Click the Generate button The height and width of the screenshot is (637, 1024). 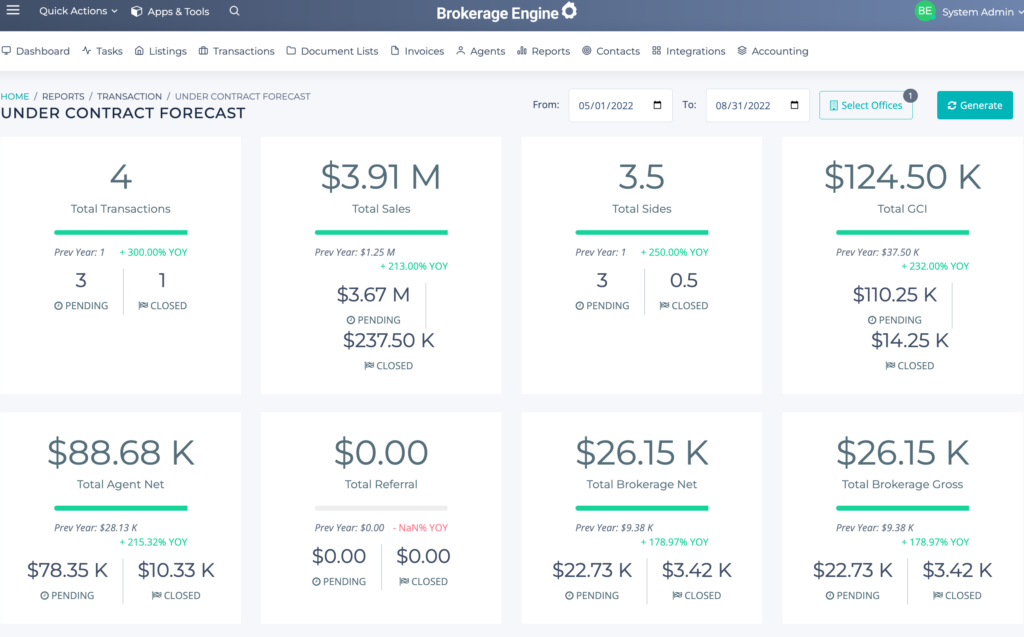(x=974, y=104)
